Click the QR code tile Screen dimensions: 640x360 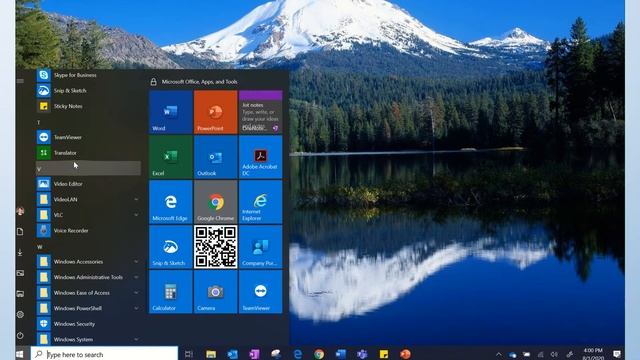pos(216,247)
